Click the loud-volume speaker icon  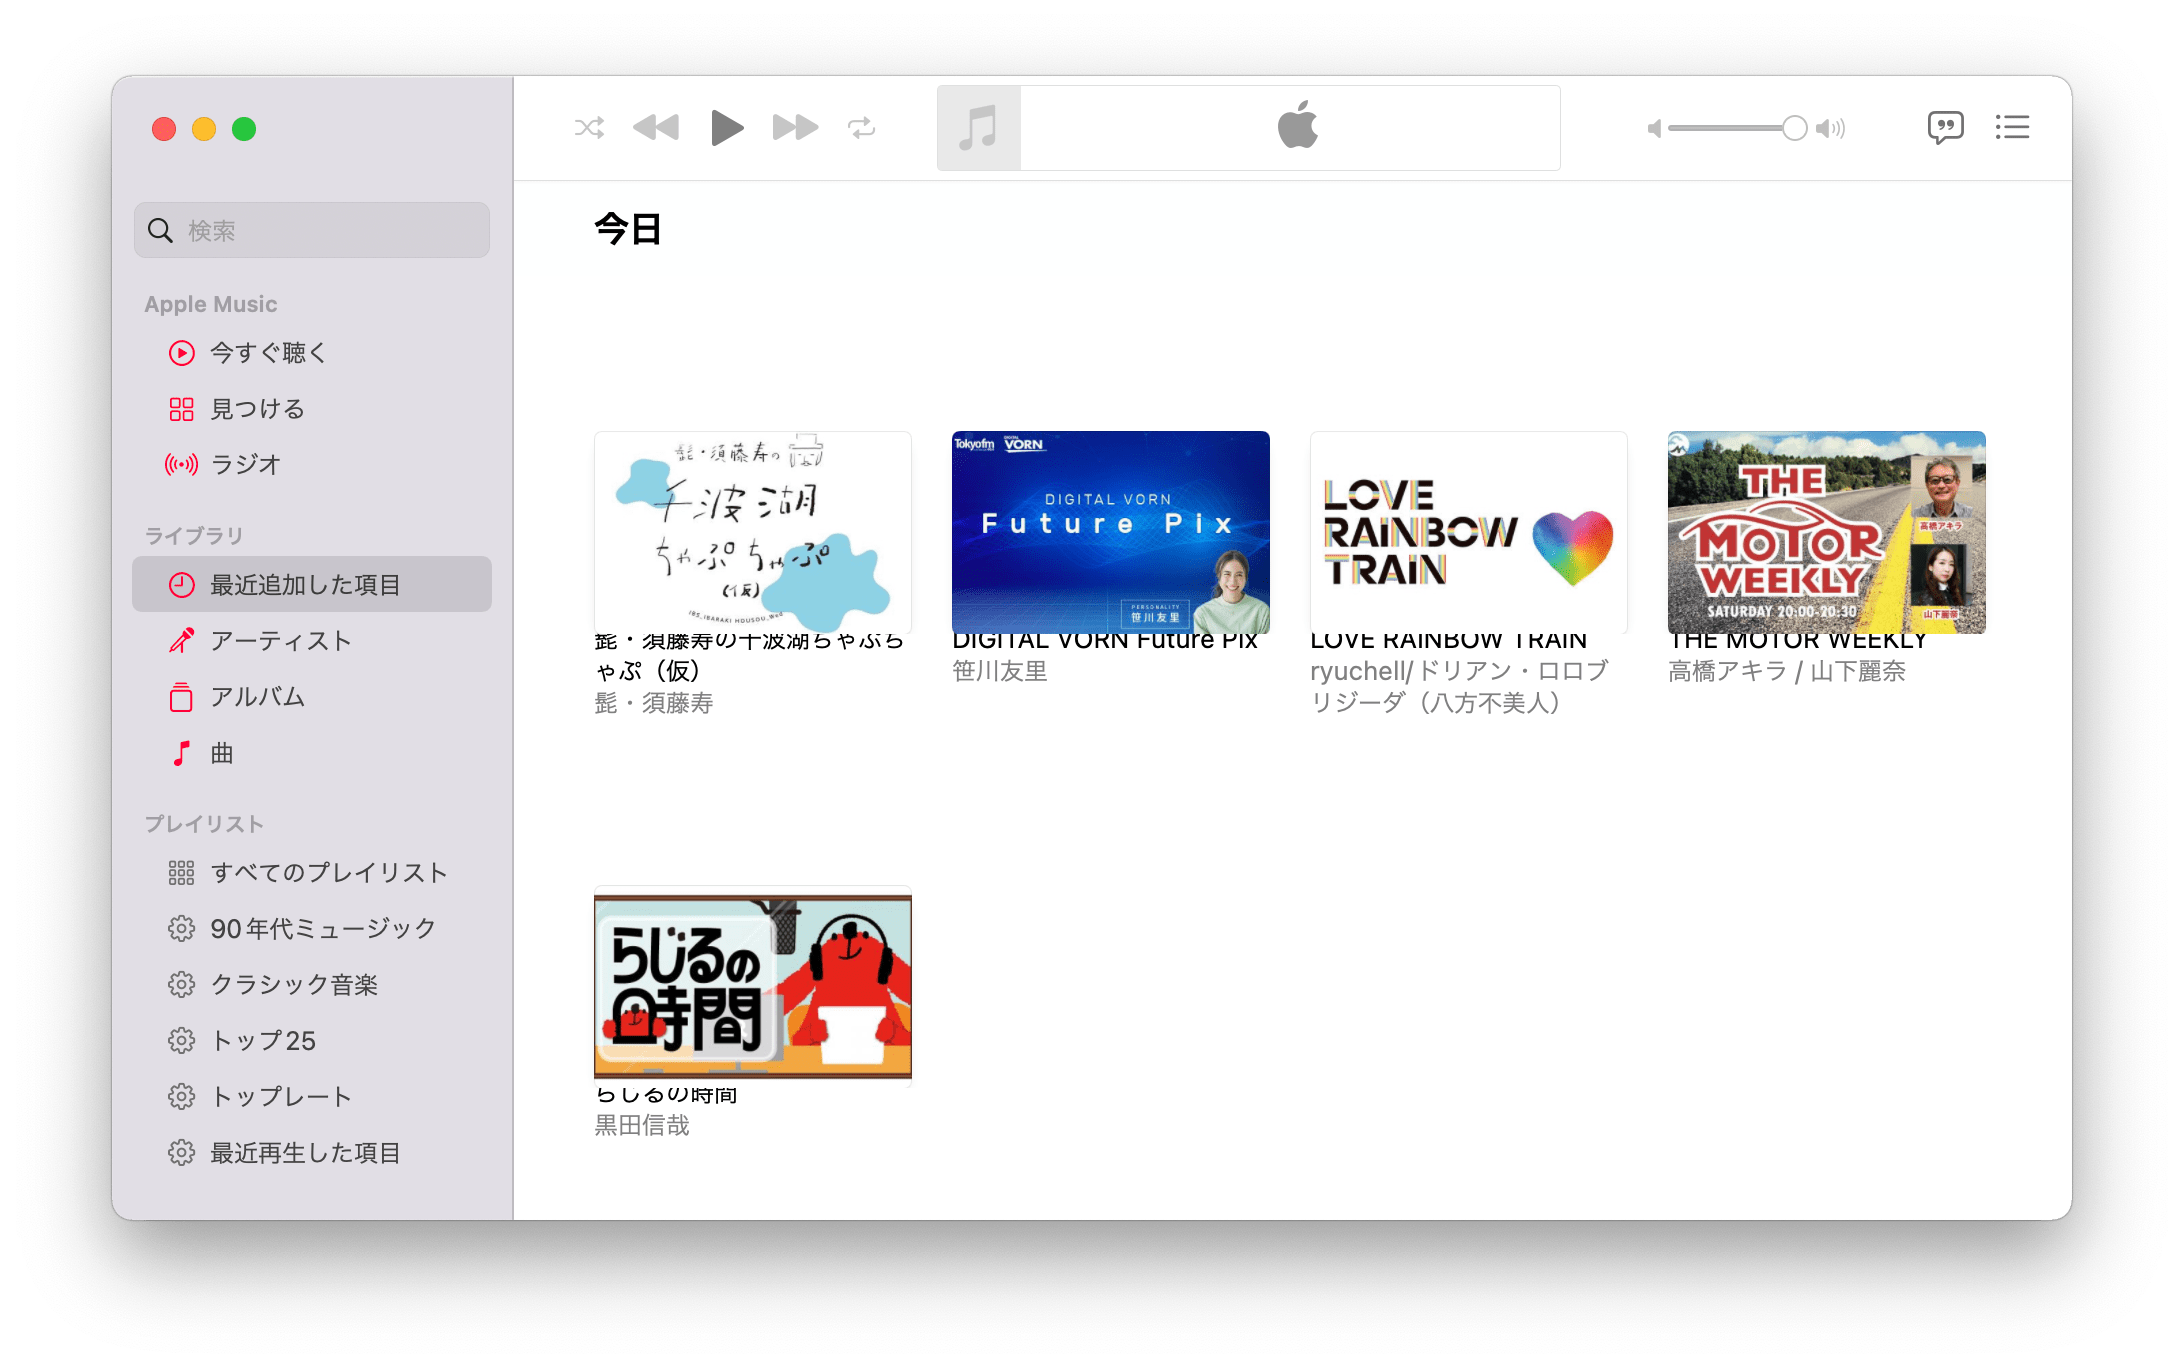[x=1831, y=128]
